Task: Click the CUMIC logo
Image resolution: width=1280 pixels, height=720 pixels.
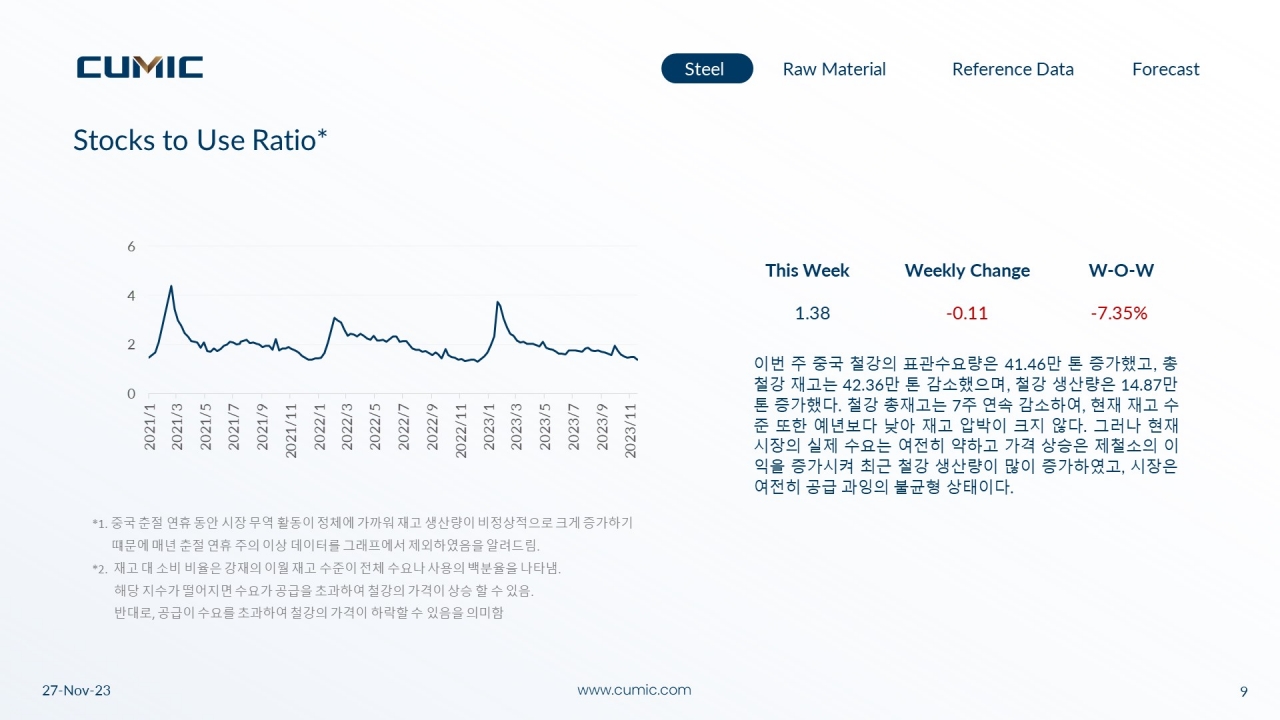Action: [x=140, y=67]
